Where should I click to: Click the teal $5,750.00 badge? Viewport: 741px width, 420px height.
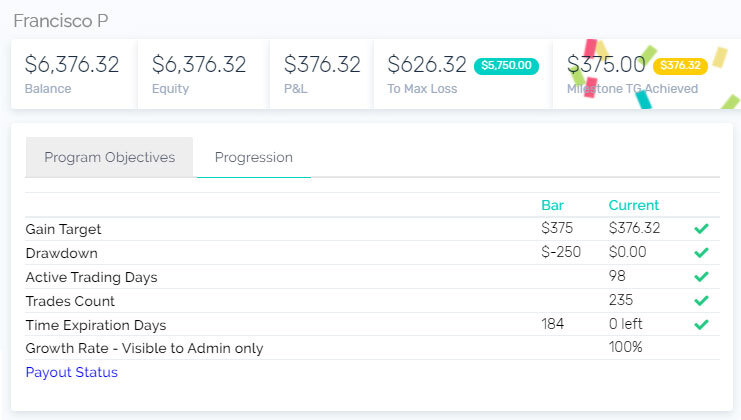tap(507, 66)
